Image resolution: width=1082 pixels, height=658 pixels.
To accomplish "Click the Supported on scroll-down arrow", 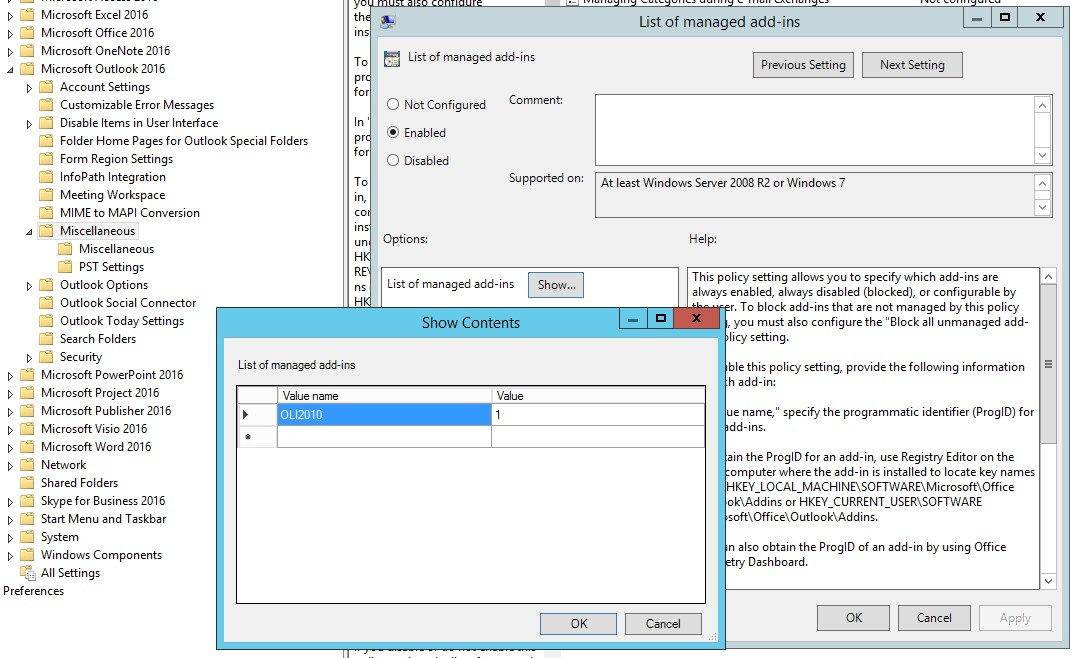I will tap(1043, 207).
